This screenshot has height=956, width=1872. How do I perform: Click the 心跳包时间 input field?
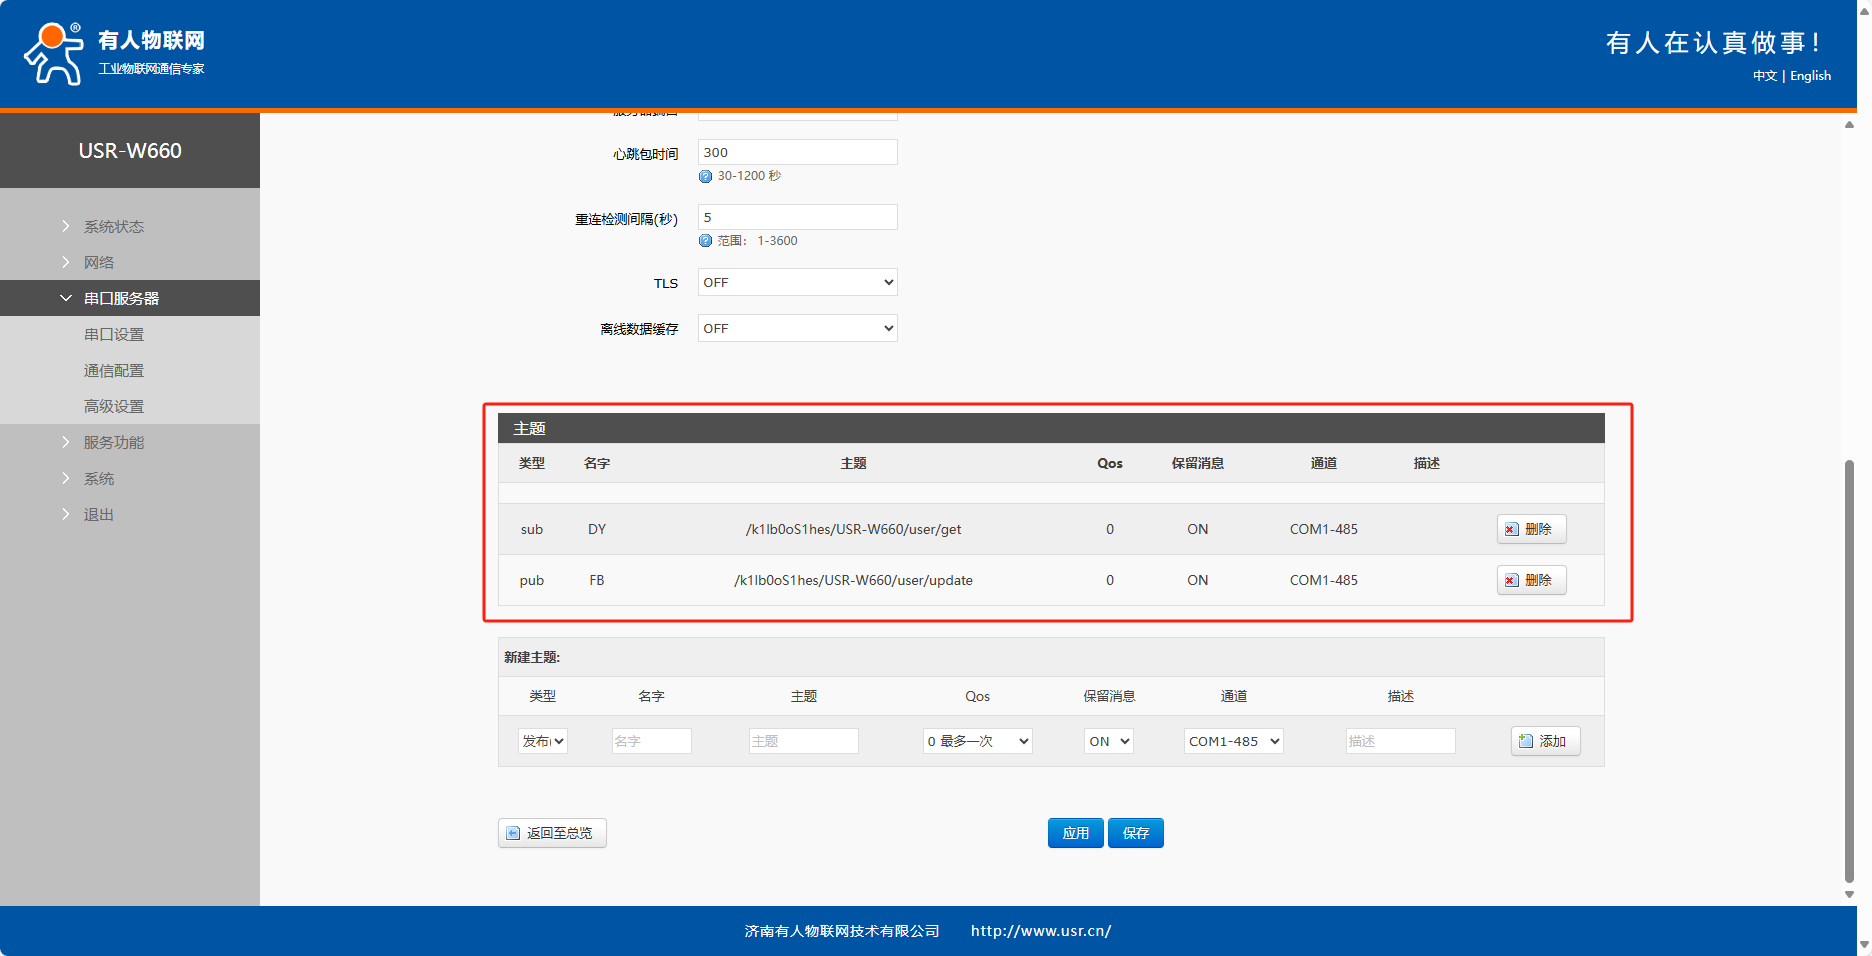point(797,153)
